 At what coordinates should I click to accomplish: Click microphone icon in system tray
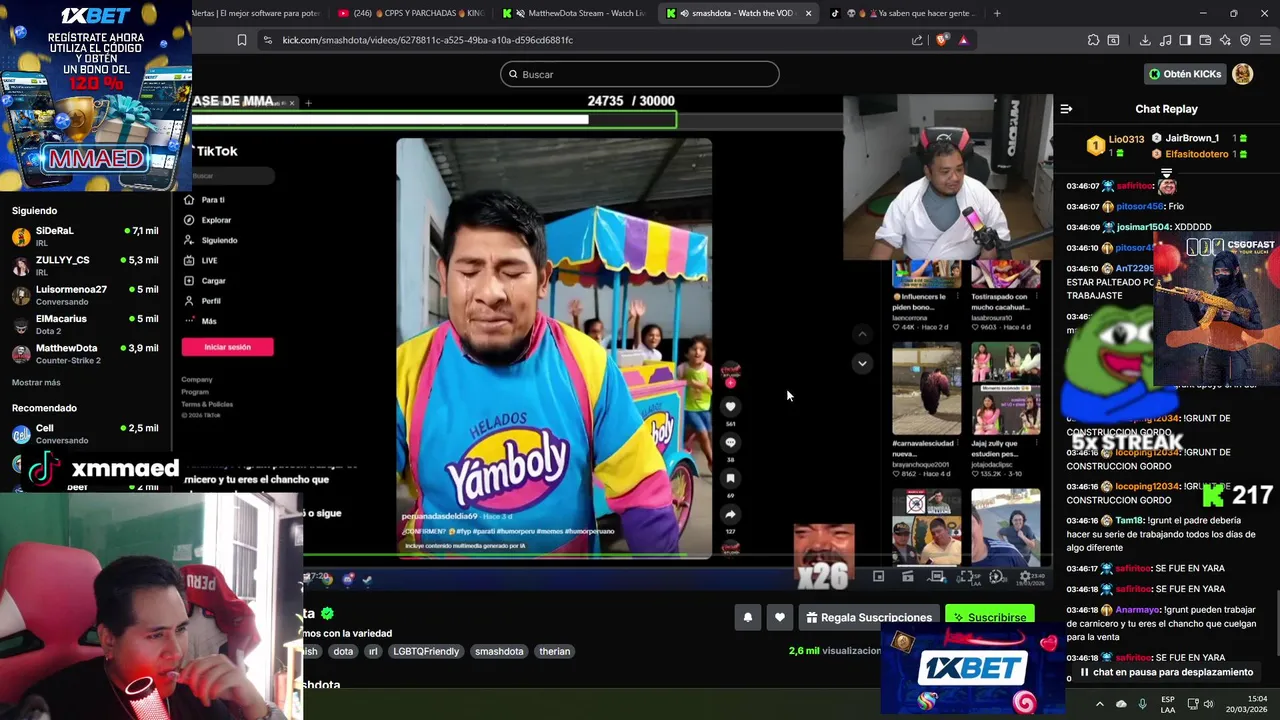1142,703
